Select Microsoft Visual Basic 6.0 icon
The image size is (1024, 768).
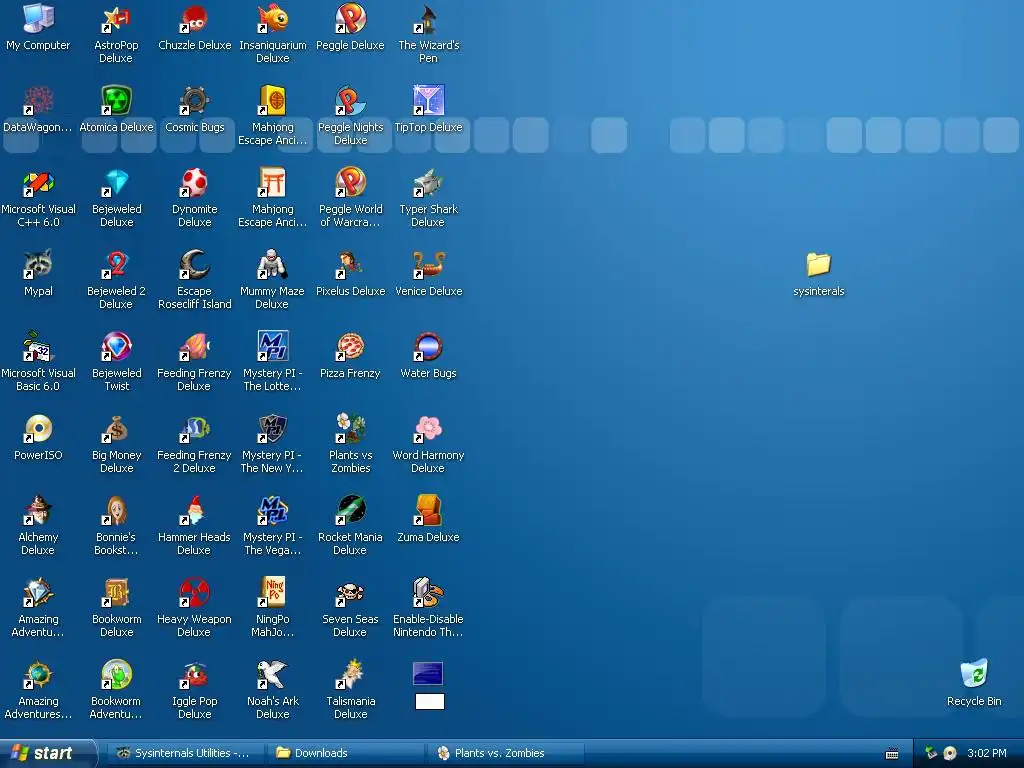[38, 347]
